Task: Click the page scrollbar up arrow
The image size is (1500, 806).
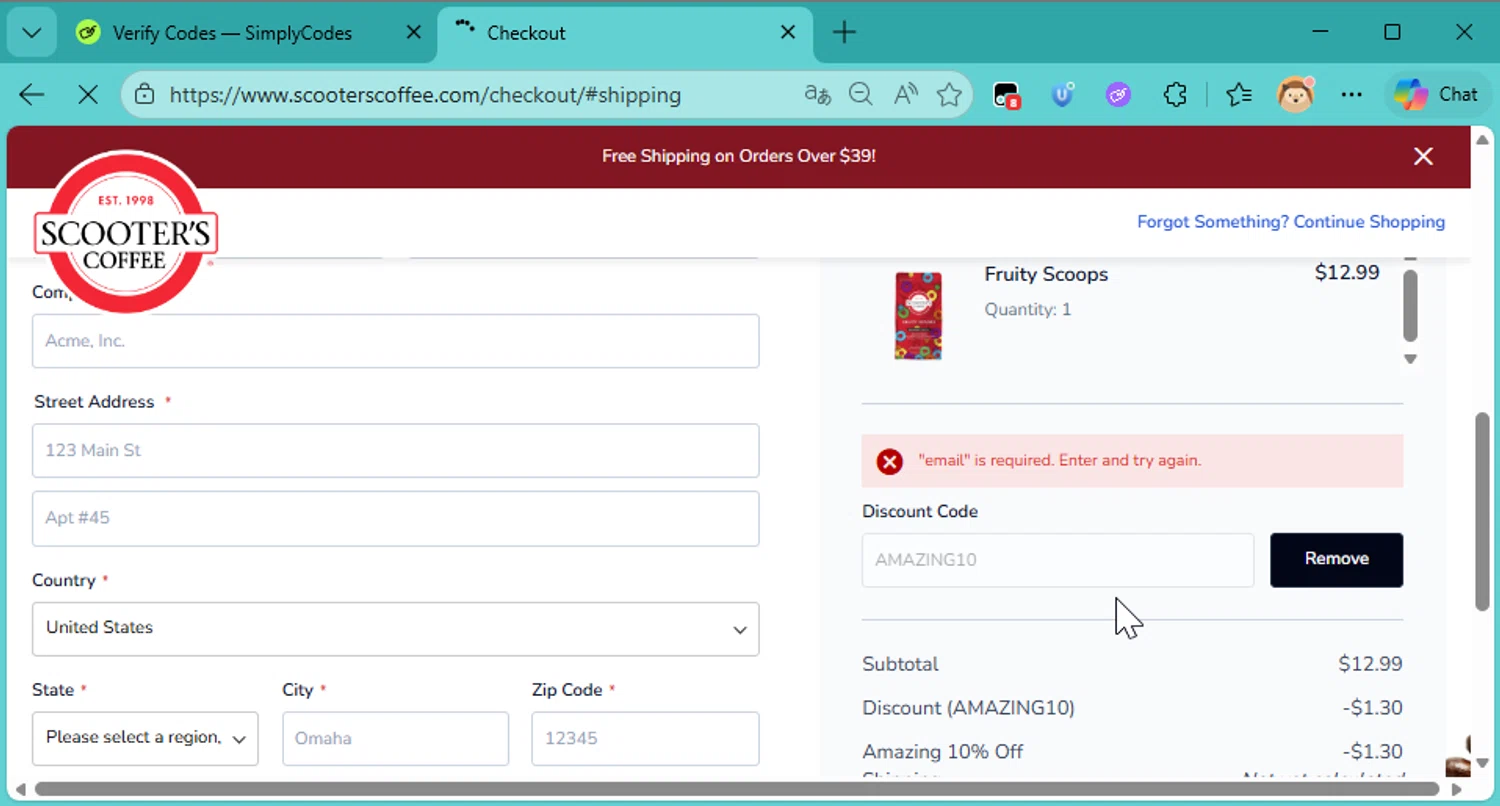Action: pos(1482,140)
